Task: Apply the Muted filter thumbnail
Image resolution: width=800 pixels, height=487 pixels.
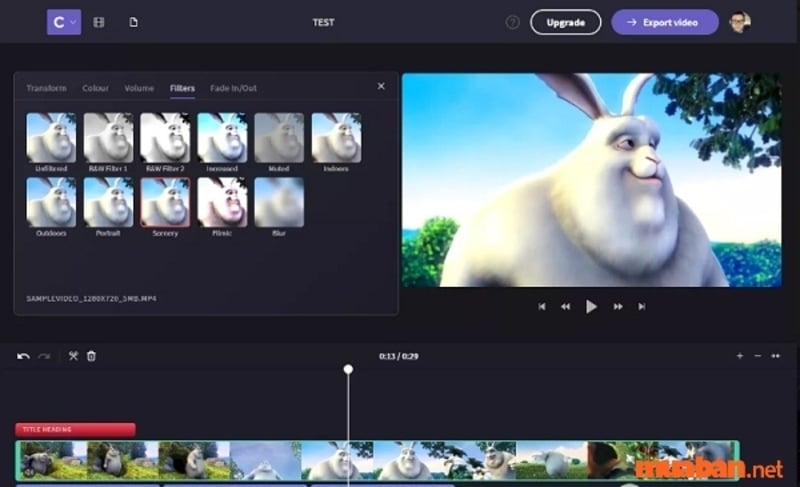Action: click(279, 138)
